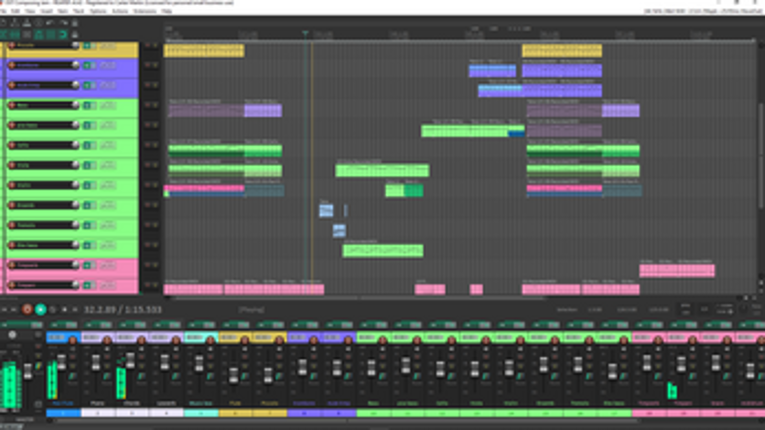This screenshot has height=430, width=765.
Task: Select the Chords label on the mixer strip
Action: click(x=132, y=404)
